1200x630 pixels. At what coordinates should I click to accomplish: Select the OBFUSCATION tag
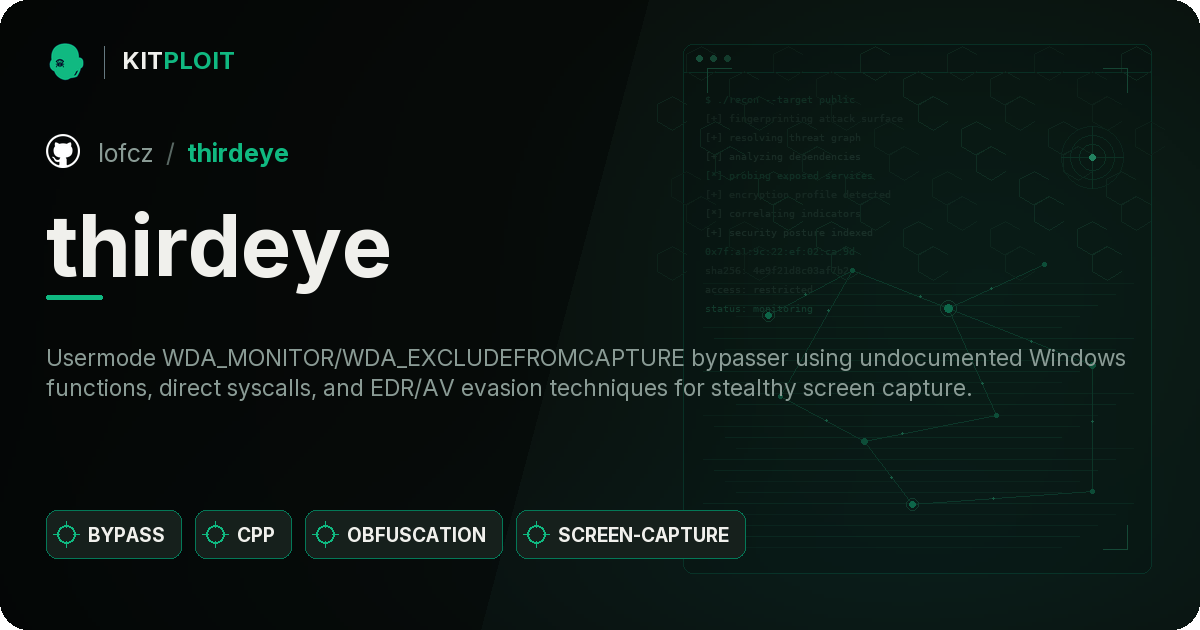point(404,534)
